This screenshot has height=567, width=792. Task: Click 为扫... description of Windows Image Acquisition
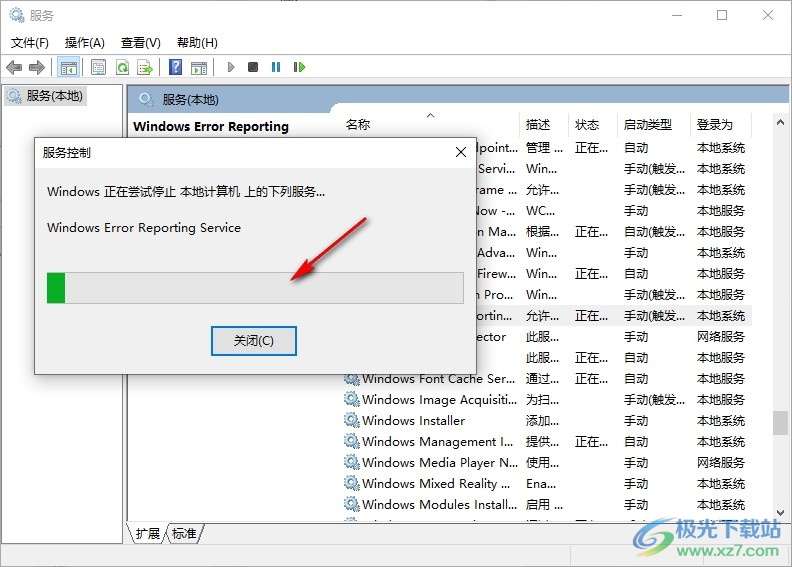[542, 399]
